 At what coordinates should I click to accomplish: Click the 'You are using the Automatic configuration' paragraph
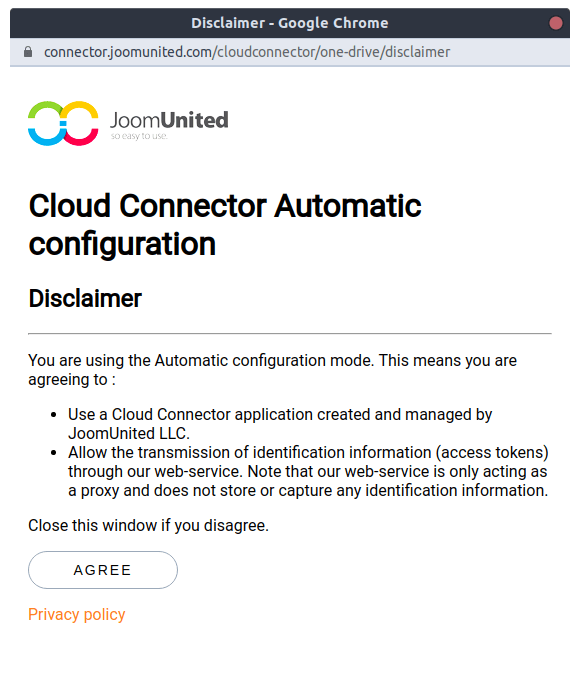[x=272, y=370]
